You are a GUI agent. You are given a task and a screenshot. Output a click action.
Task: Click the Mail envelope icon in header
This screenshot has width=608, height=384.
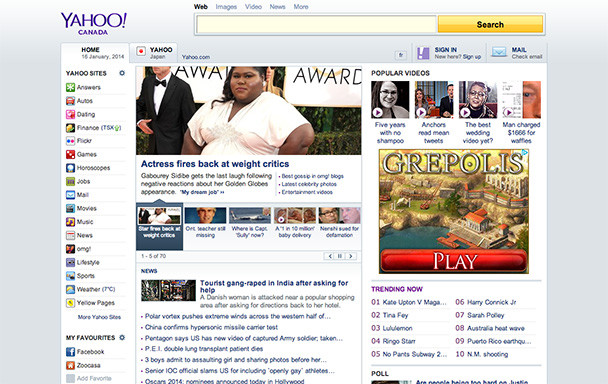click(499, 52)
